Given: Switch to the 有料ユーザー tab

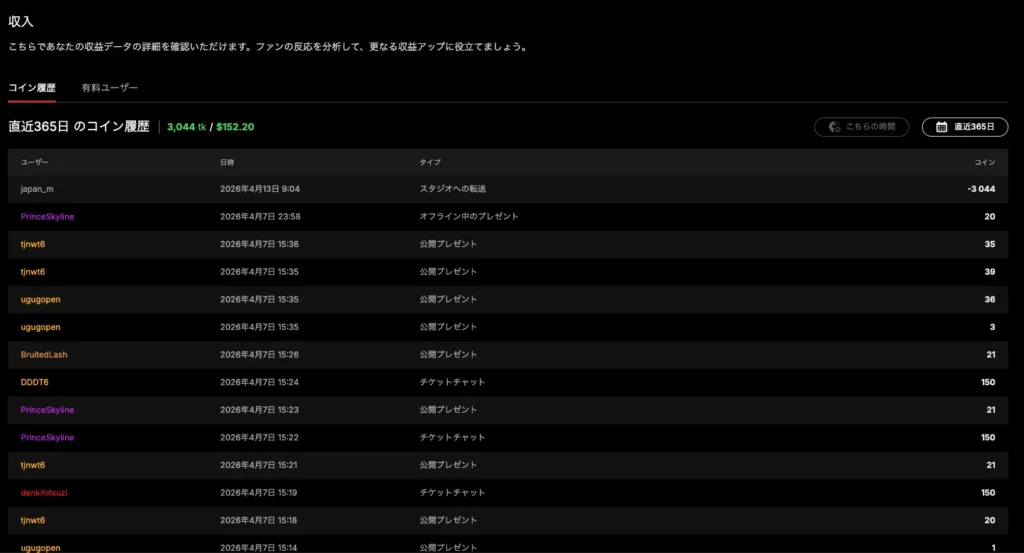Looking at the screenshot, I should point(109,87).
